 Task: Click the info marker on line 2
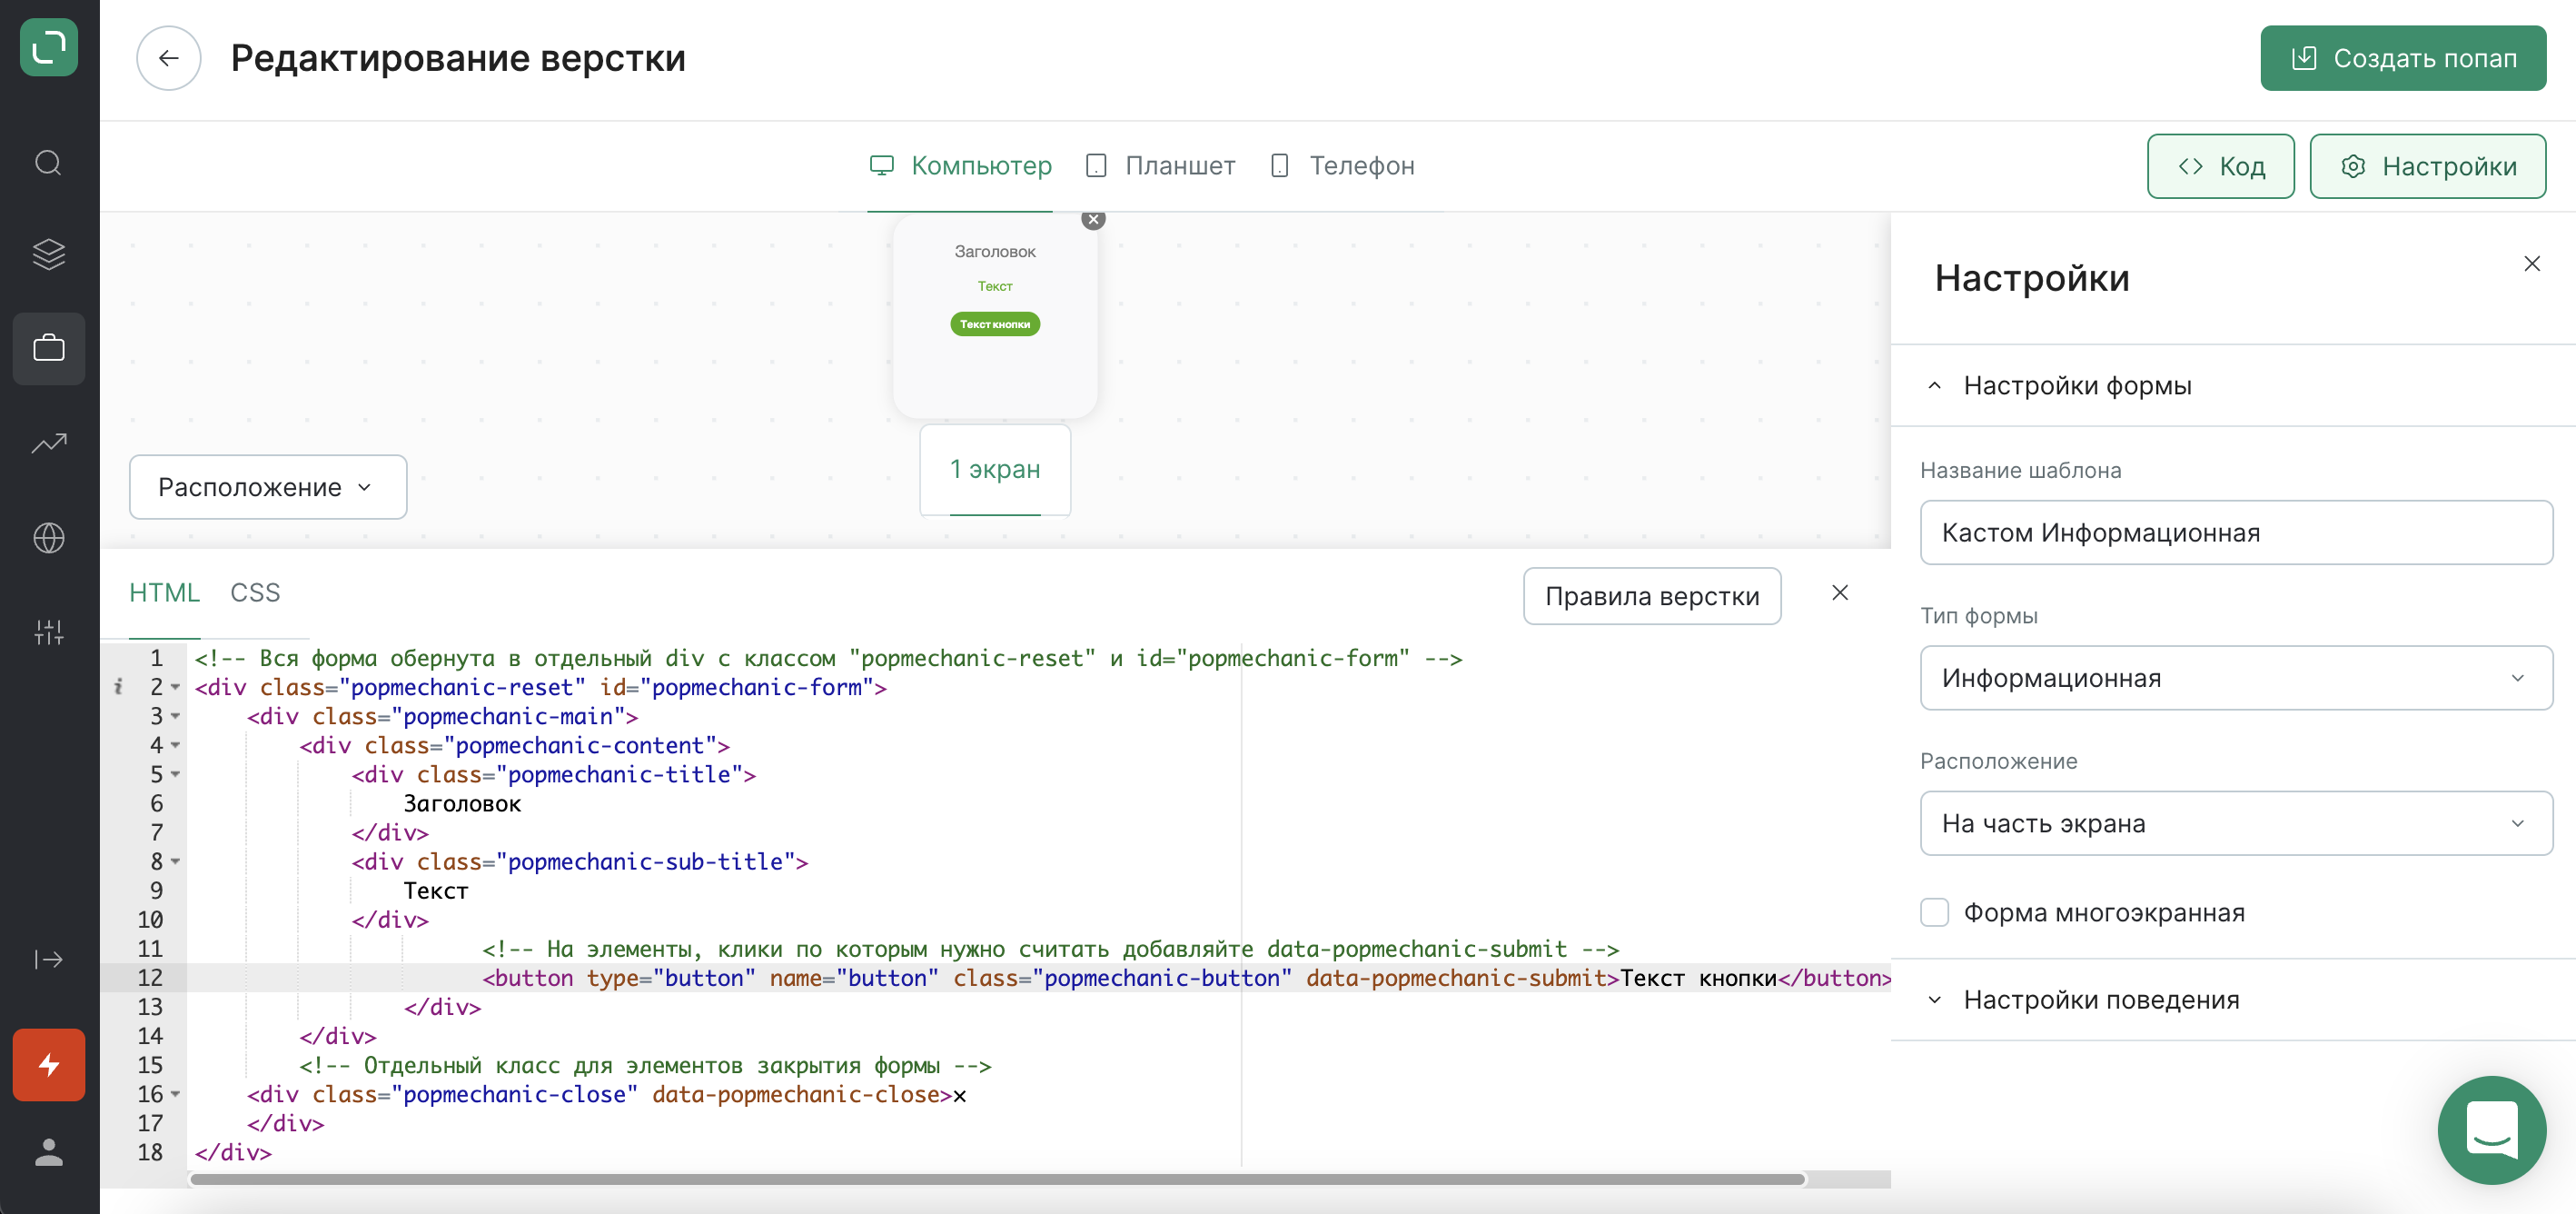pyautogui.click(x=118, y=687)
